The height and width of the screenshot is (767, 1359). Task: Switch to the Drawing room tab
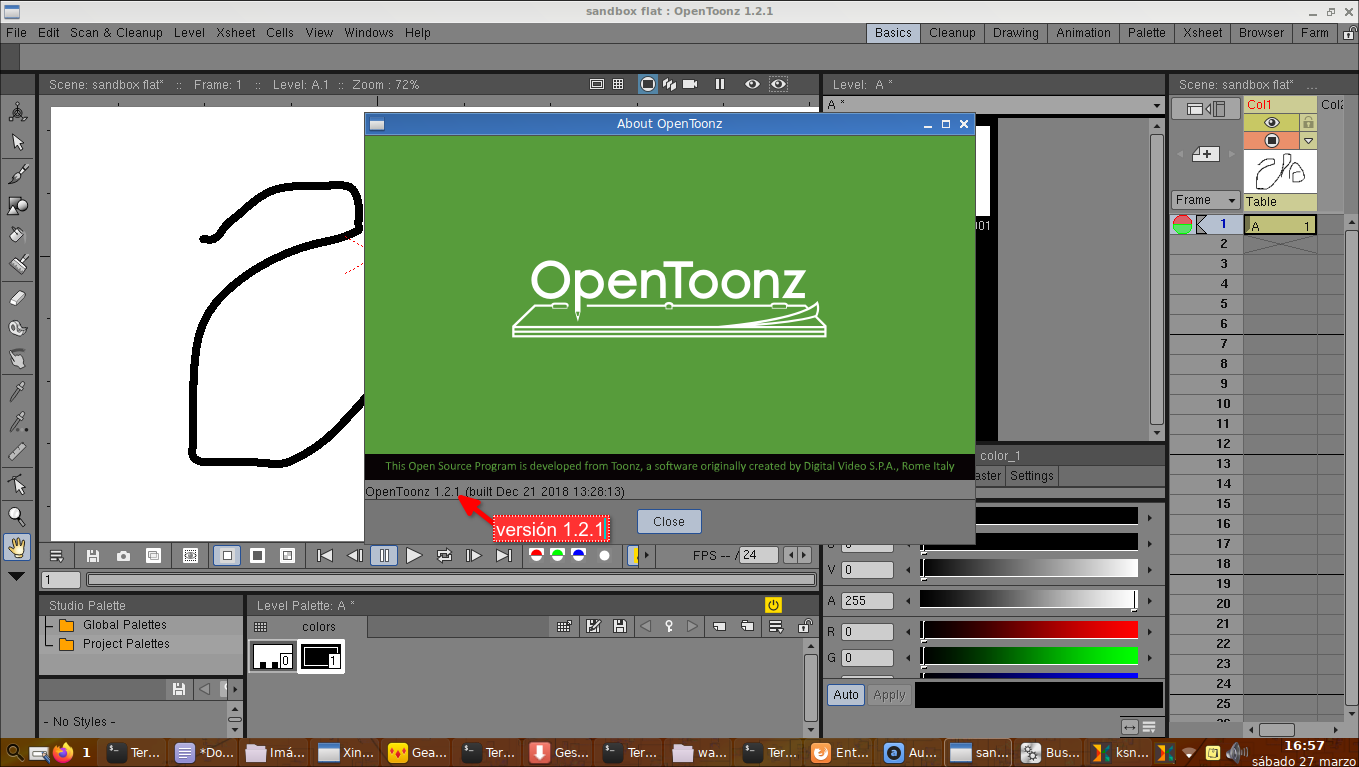[x=1015, y=32]
